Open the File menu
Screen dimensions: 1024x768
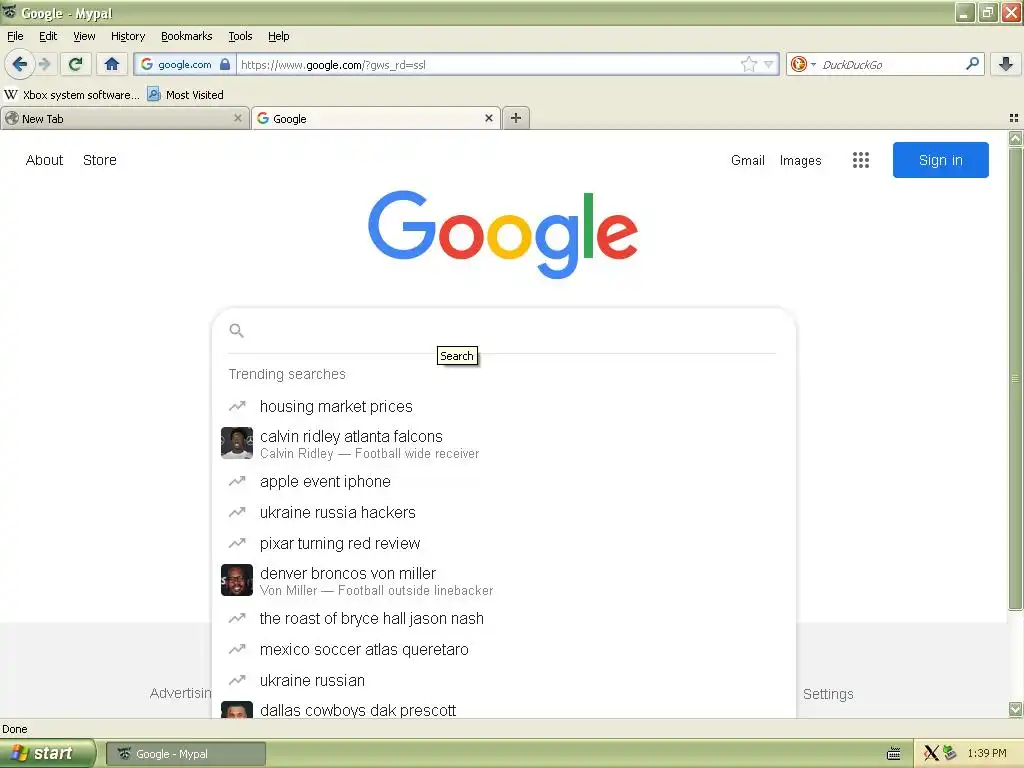tap(15, 36)
